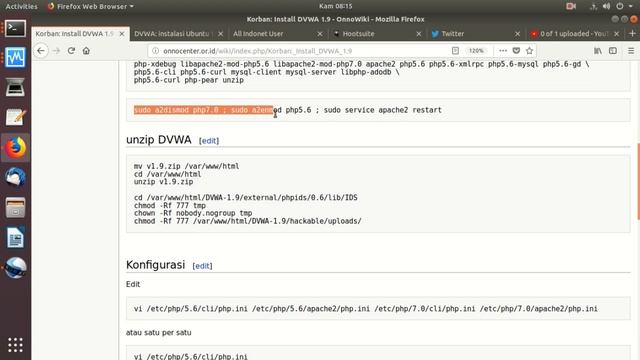Close the DVWA: Instalasi Ubuntu tab

(x=220, y=34)
